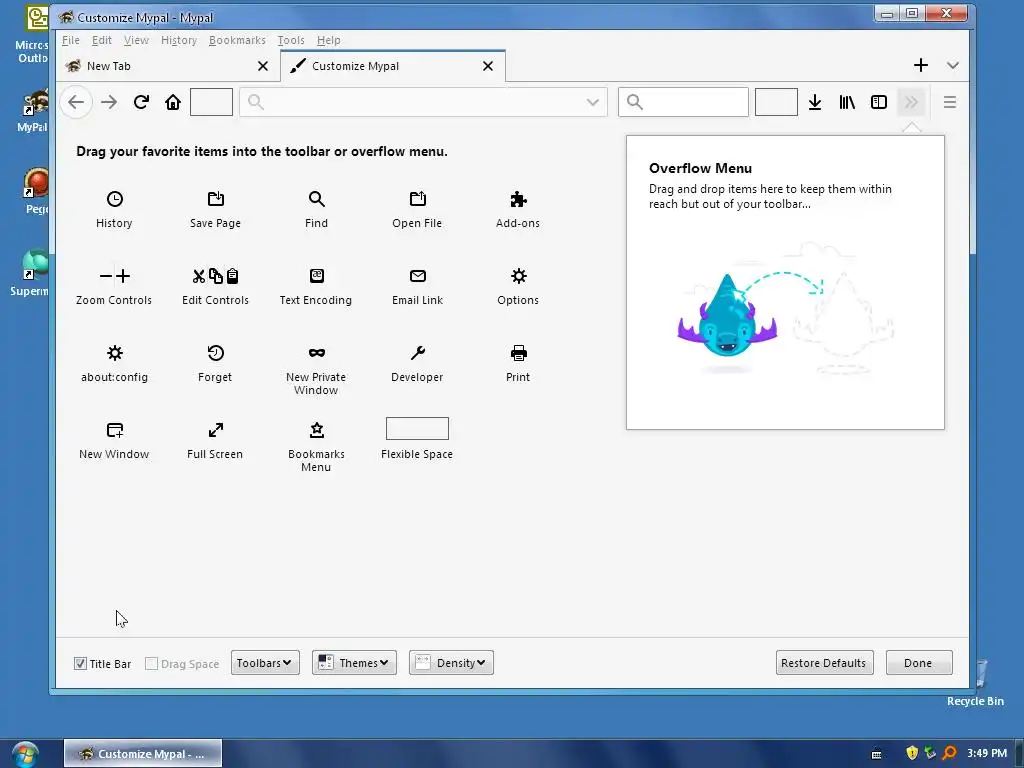
Task: Open the overflow chevron toolbar button
Action: pyautogui.click(x=911, y=102)
